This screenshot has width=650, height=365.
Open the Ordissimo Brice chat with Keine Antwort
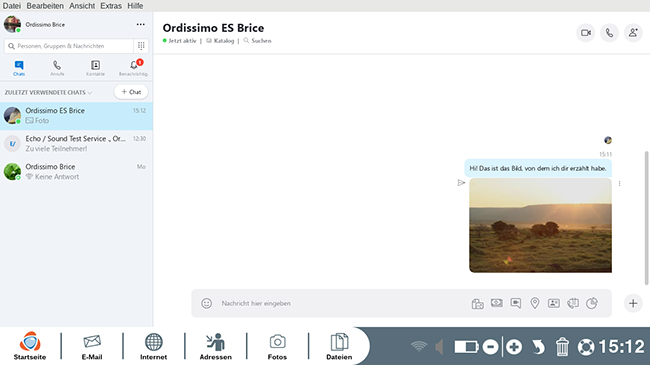pyautogui.click(x=76, y=171)
